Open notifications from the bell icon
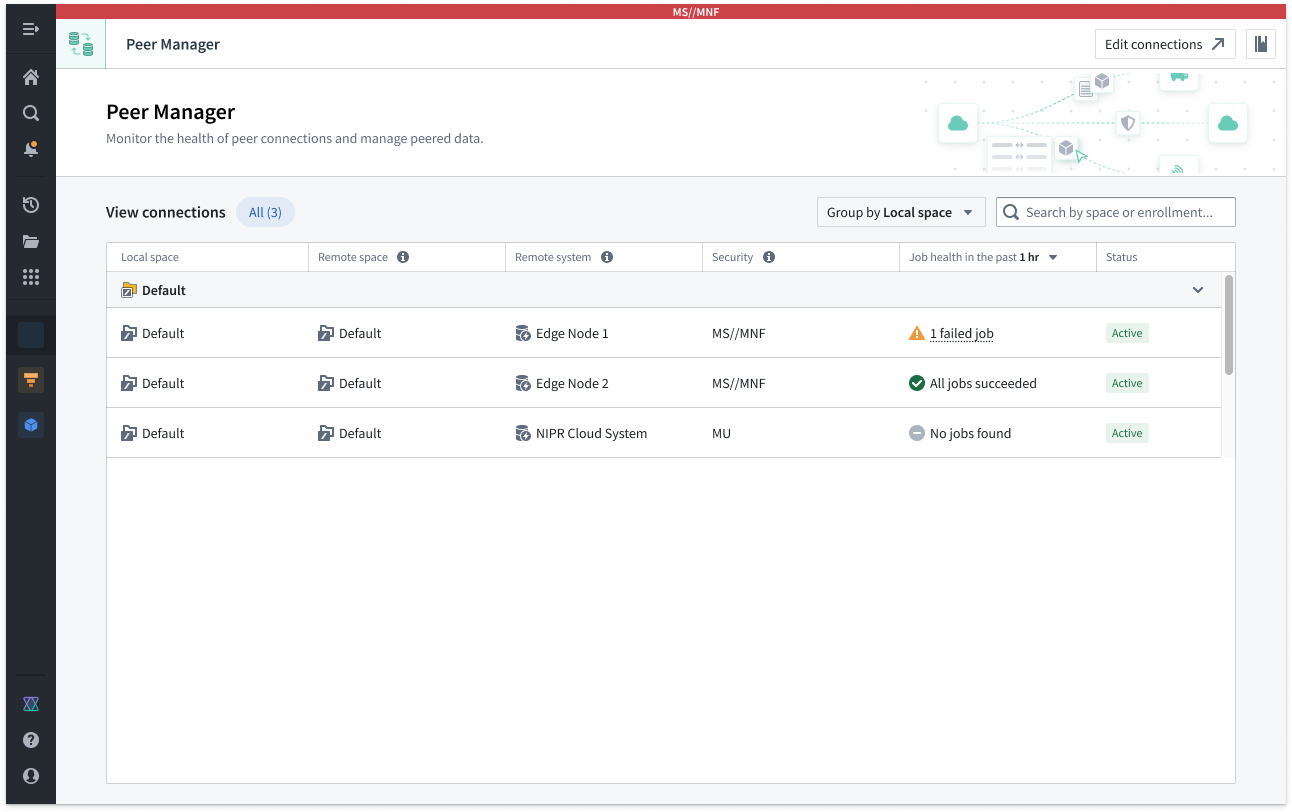 [30, 148]
